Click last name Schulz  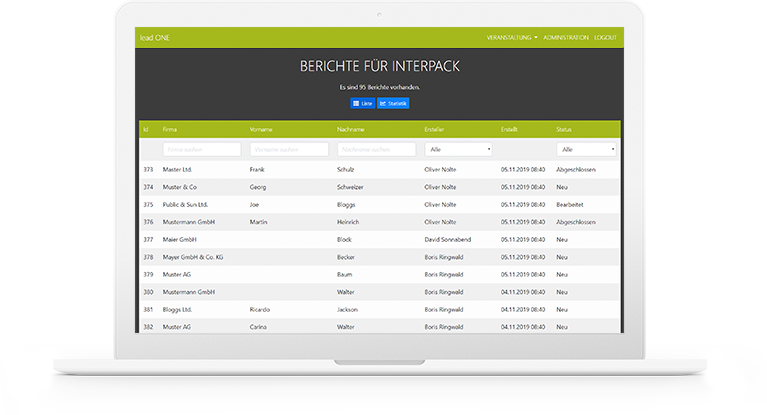[x=345, y=170]
